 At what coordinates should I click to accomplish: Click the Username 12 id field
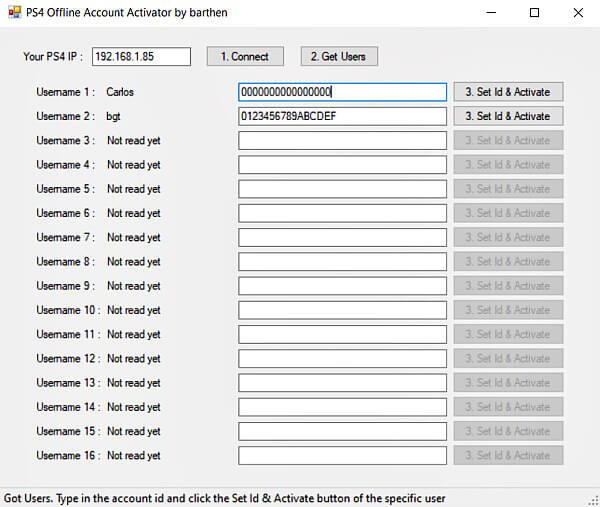pyautogui.click(x=342, y=359)
